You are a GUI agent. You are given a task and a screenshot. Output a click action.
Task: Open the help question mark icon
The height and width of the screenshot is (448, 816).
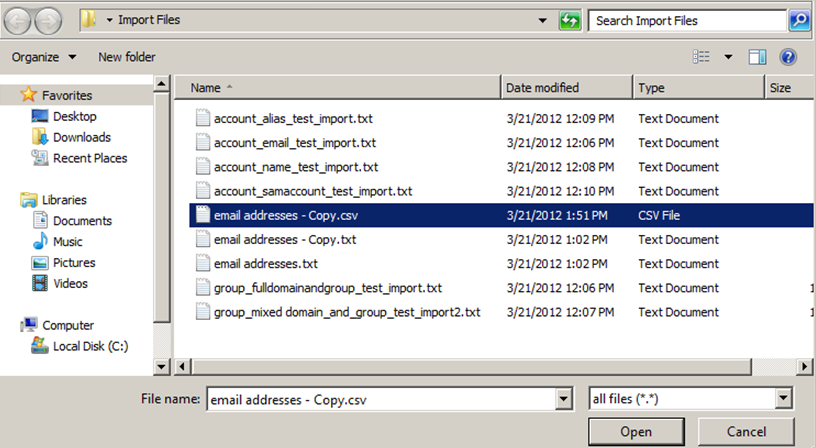(787, 57)
